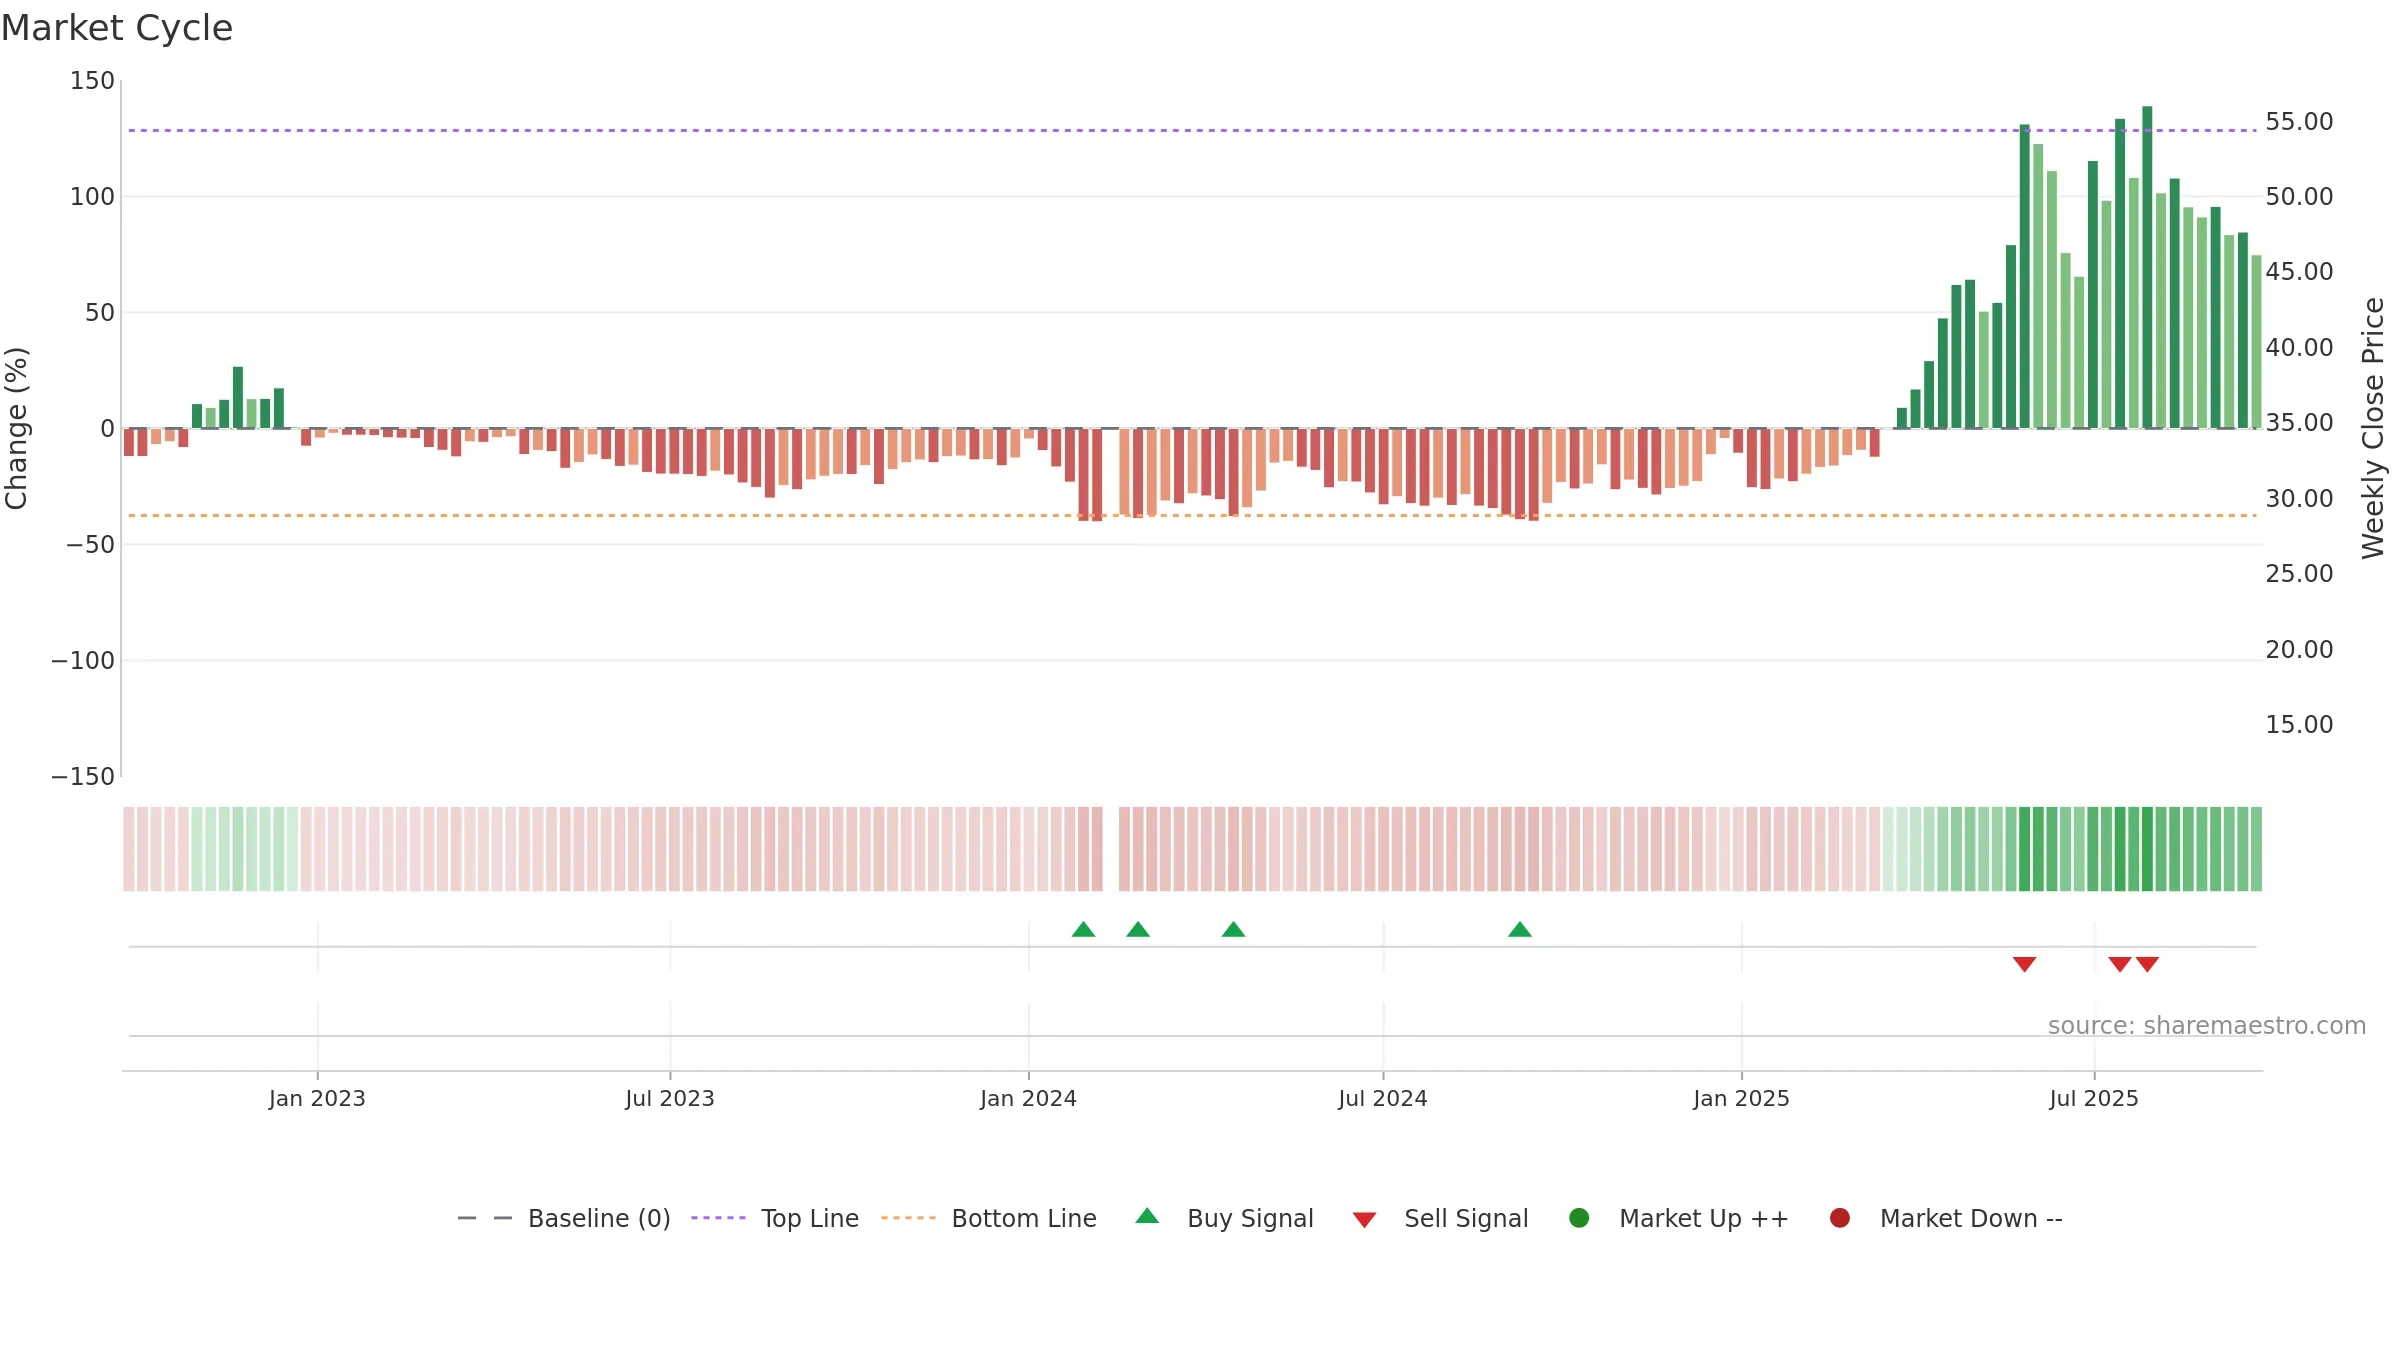2400x1350 pixels.
Task: Click the 150 value on Change axis
Action: pyautogui.click(x=92, y=81)
